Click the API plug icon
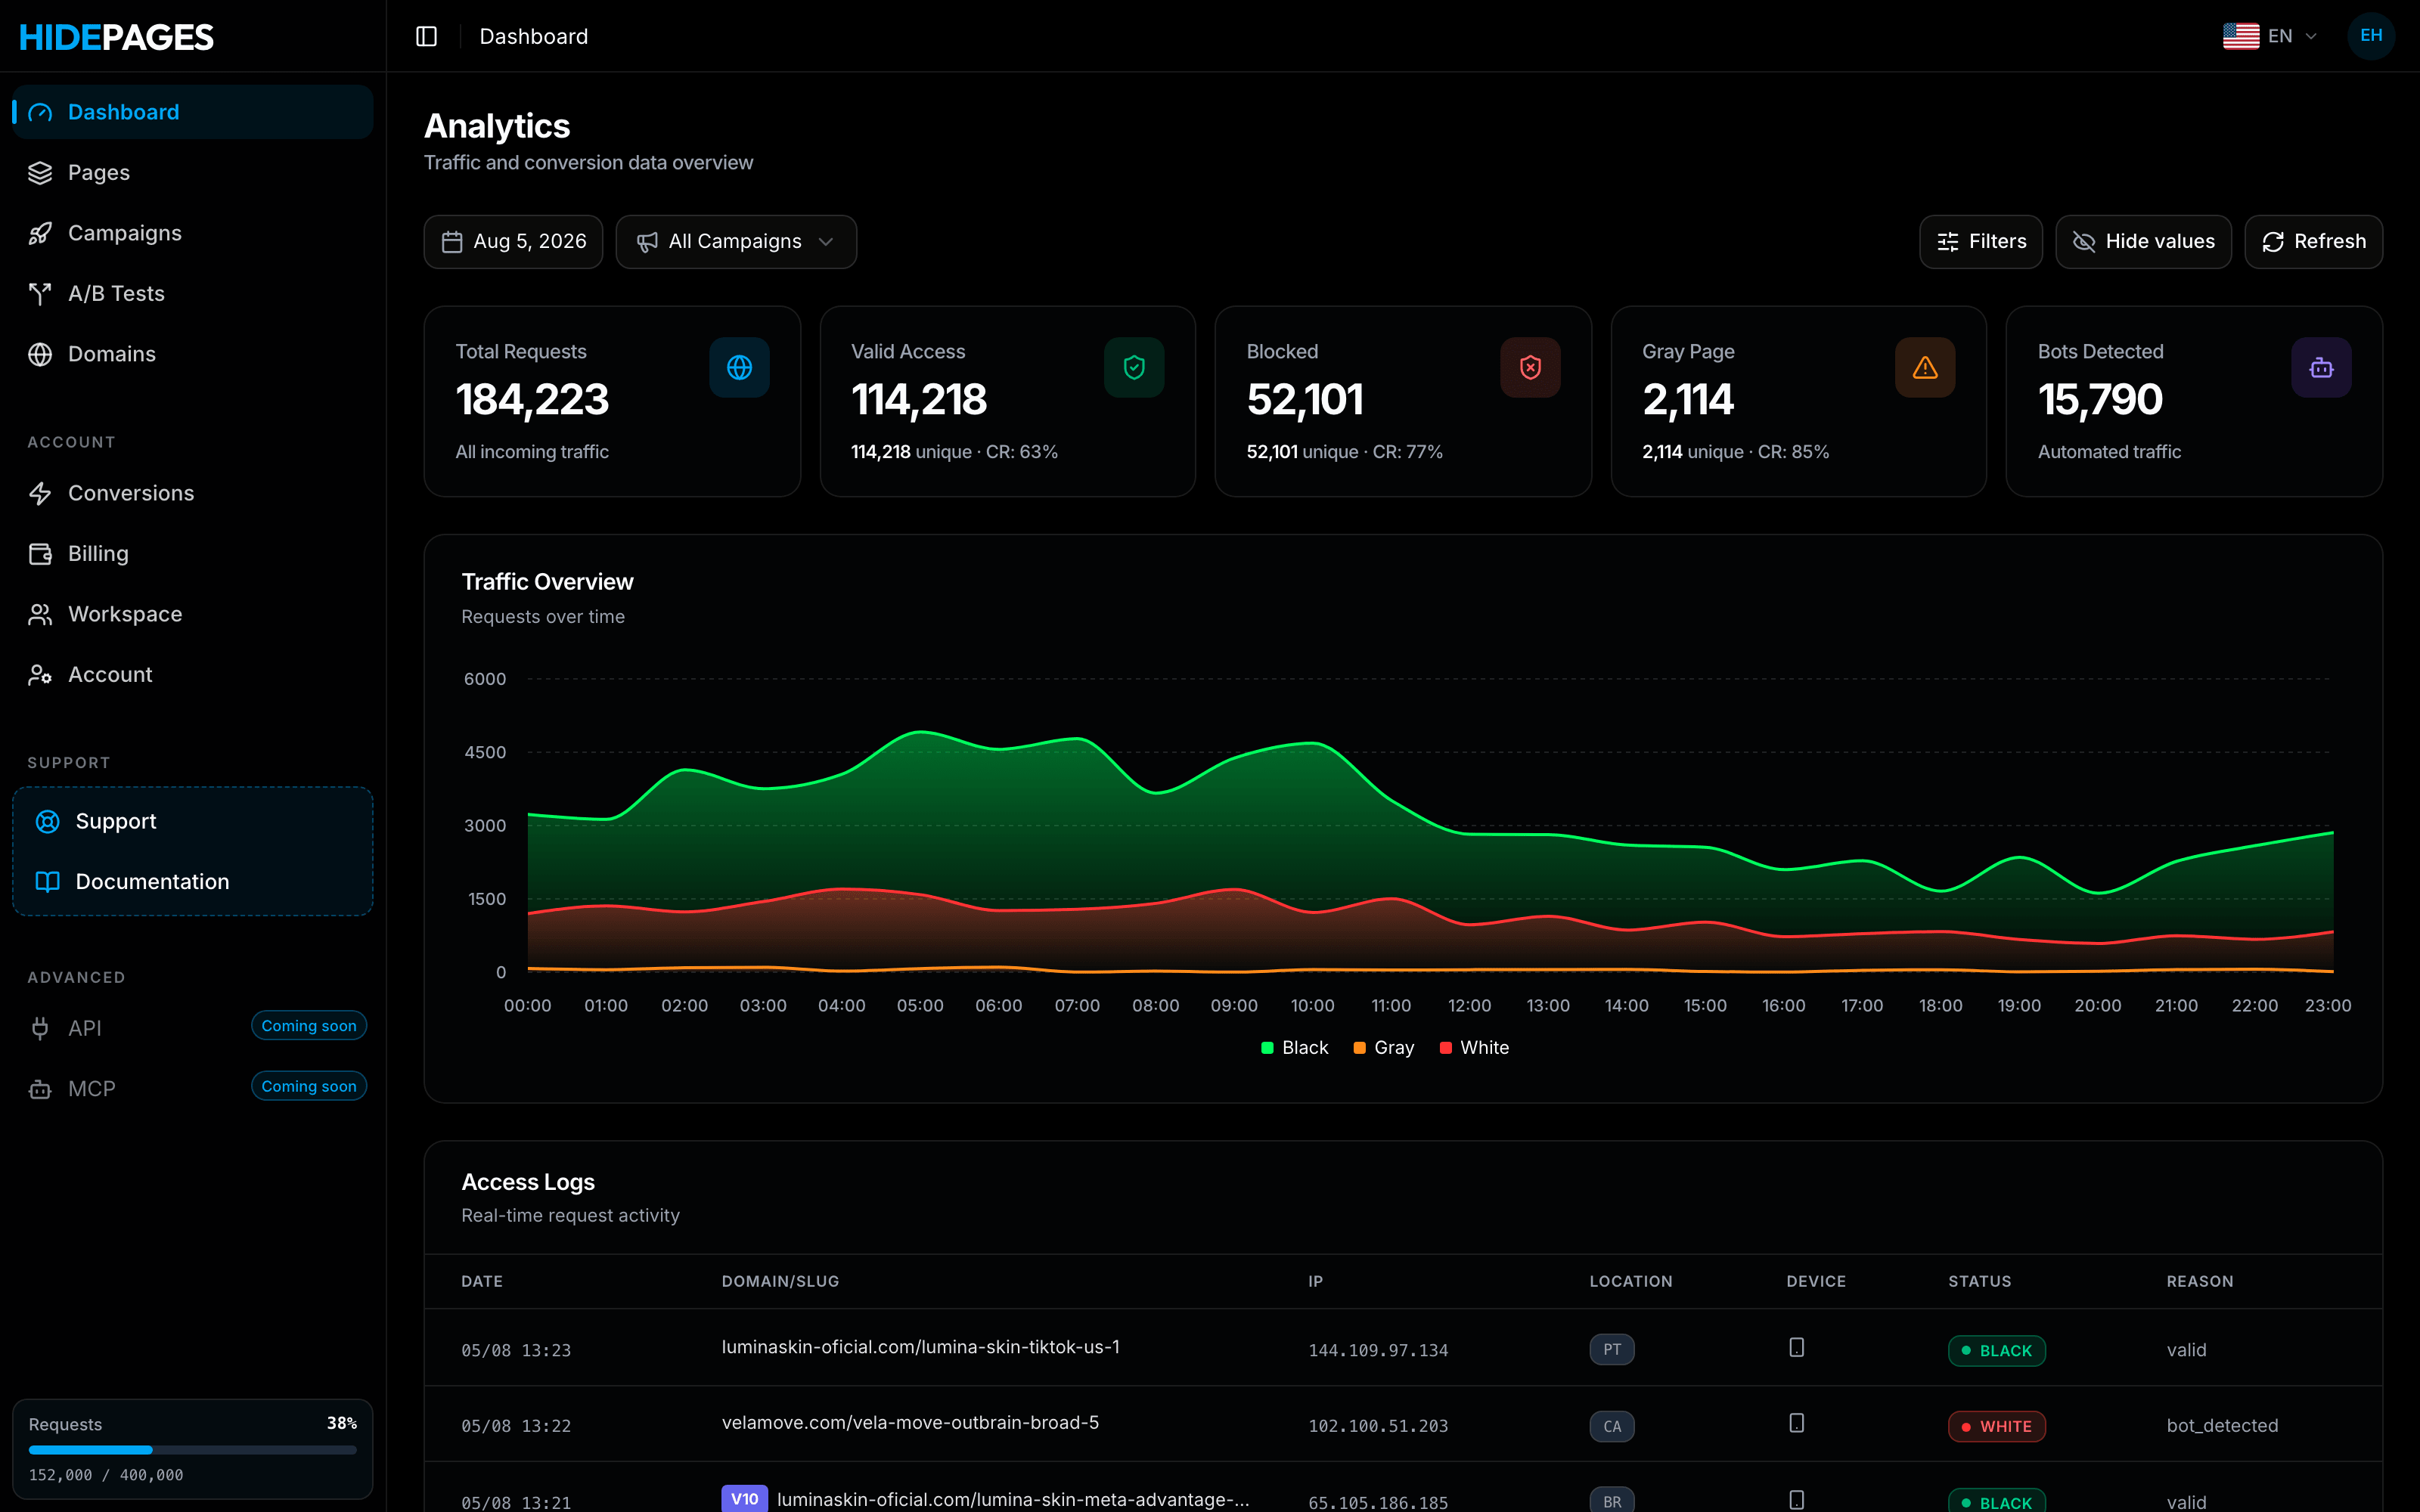This screenshot has width=2420, height=1512. pyautogui.click(x=40, y=1028)
